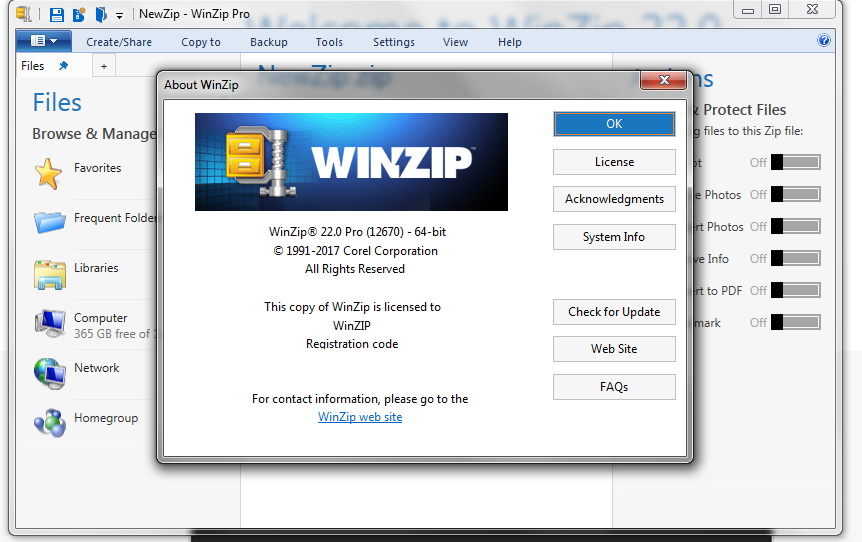Open the Create/Share ribbon tab
The width and height of the screenshot is (862, 542).
tap(119, 42)
